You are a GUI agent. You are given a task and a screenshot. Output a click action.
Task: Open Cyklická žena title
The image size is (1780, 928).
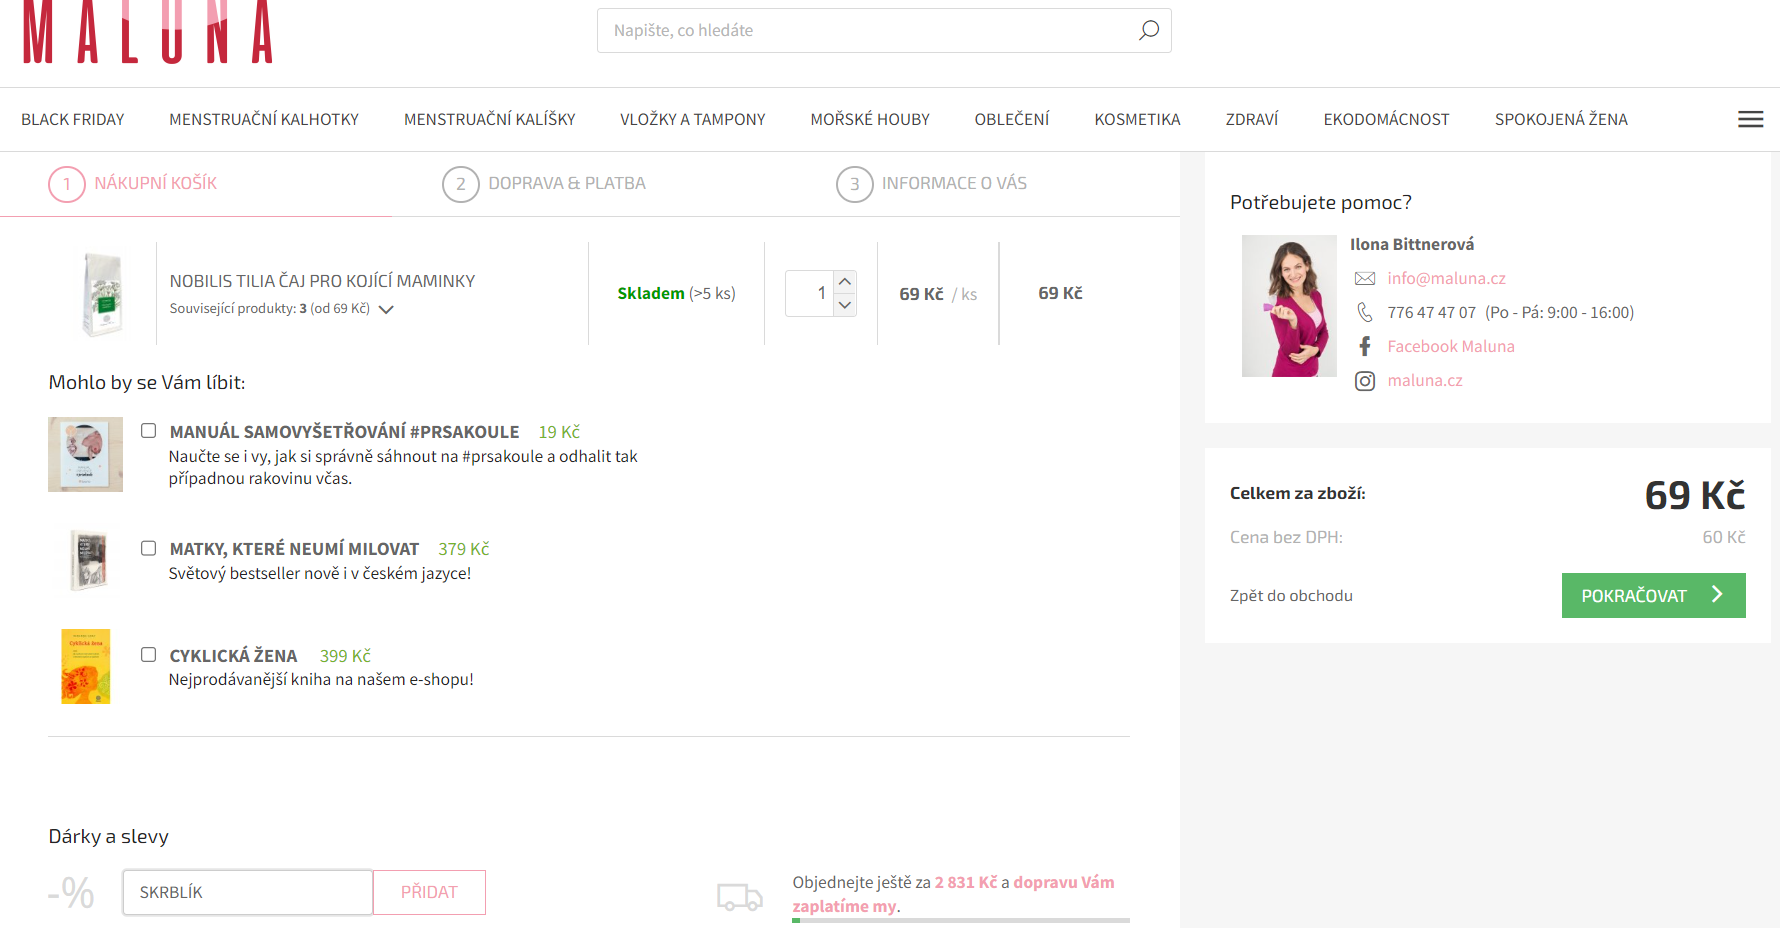tap(233, 656)
